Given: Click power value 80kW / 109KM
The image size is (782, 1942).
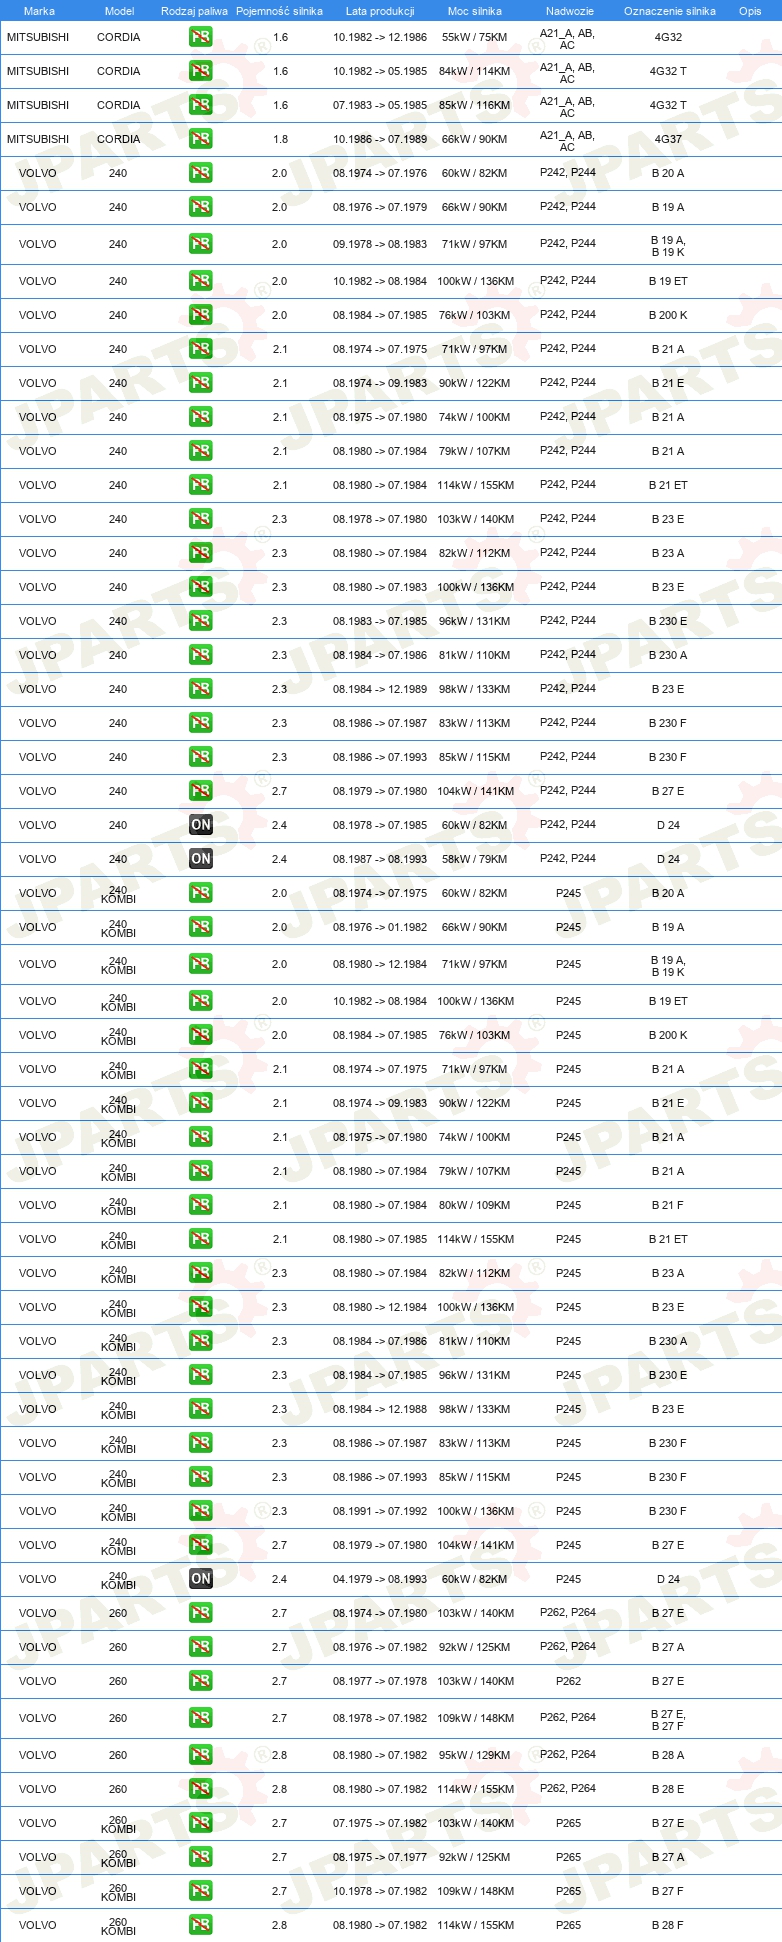Looking at the screenshot, I should tap(475, 1205).
